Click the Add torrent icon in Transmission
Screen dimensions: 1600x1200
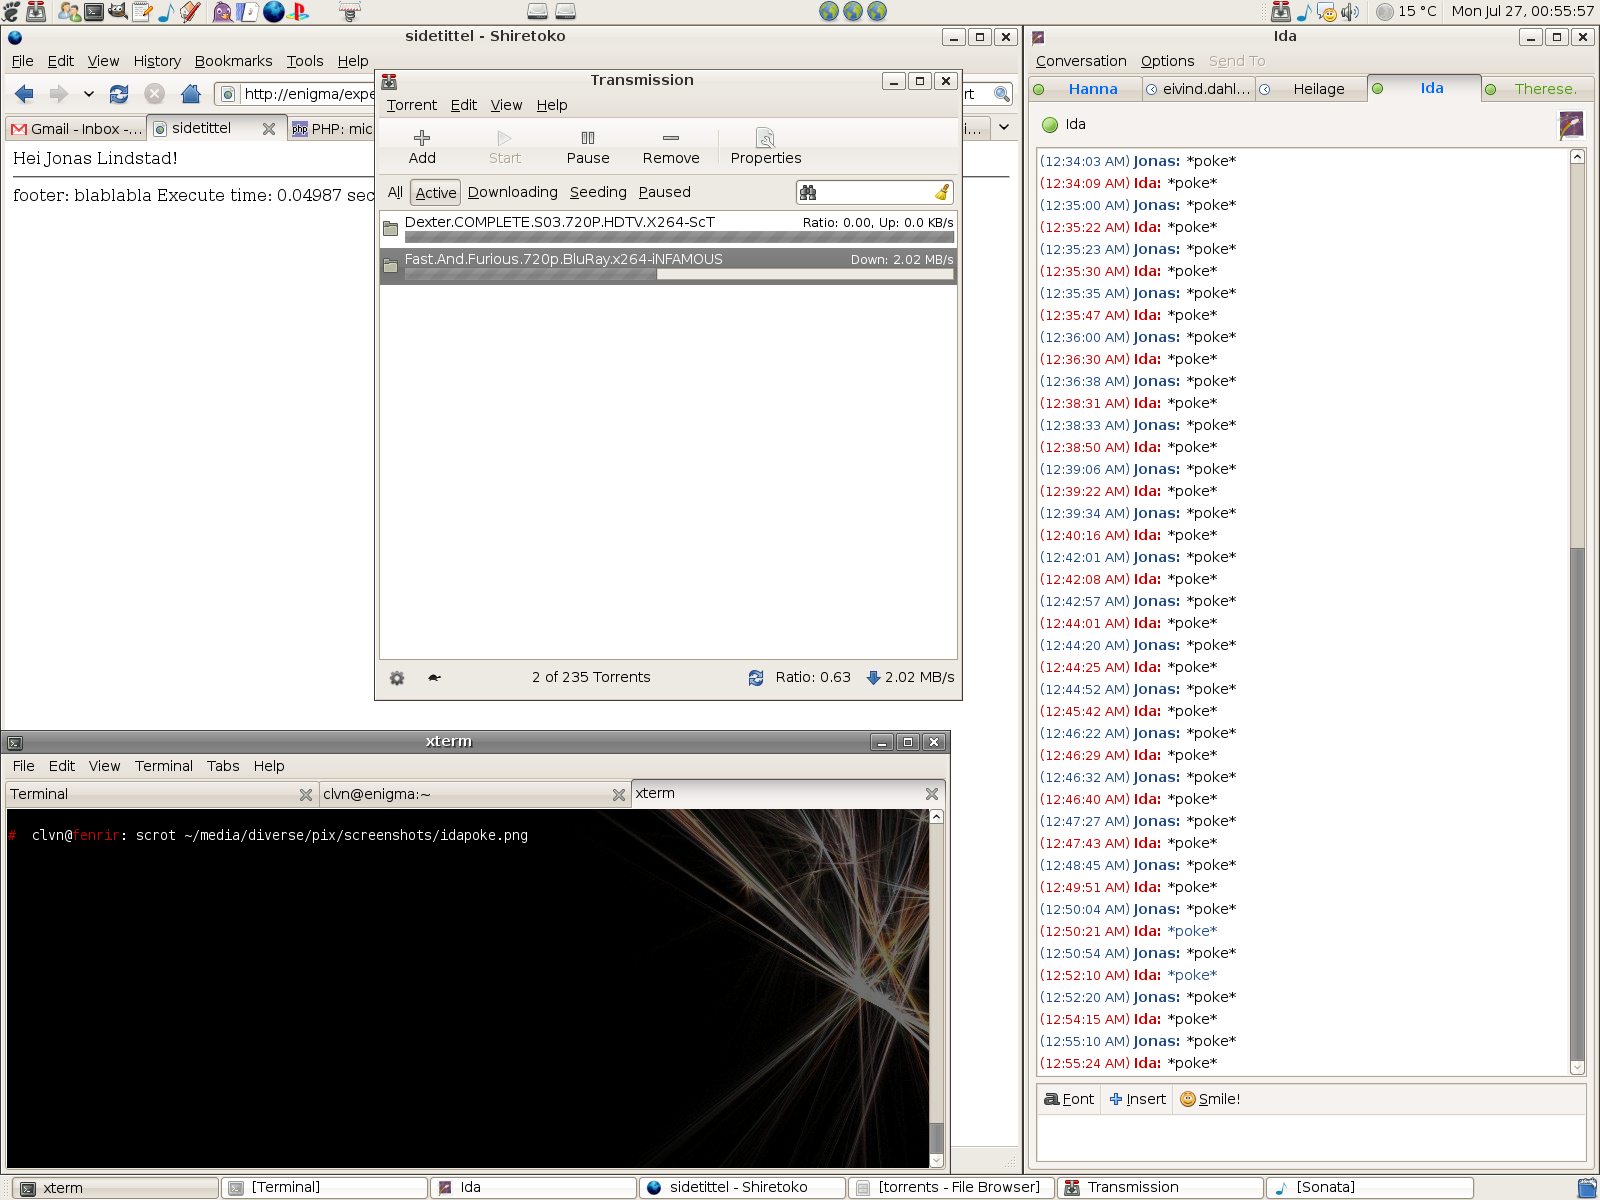coord(422,138)
